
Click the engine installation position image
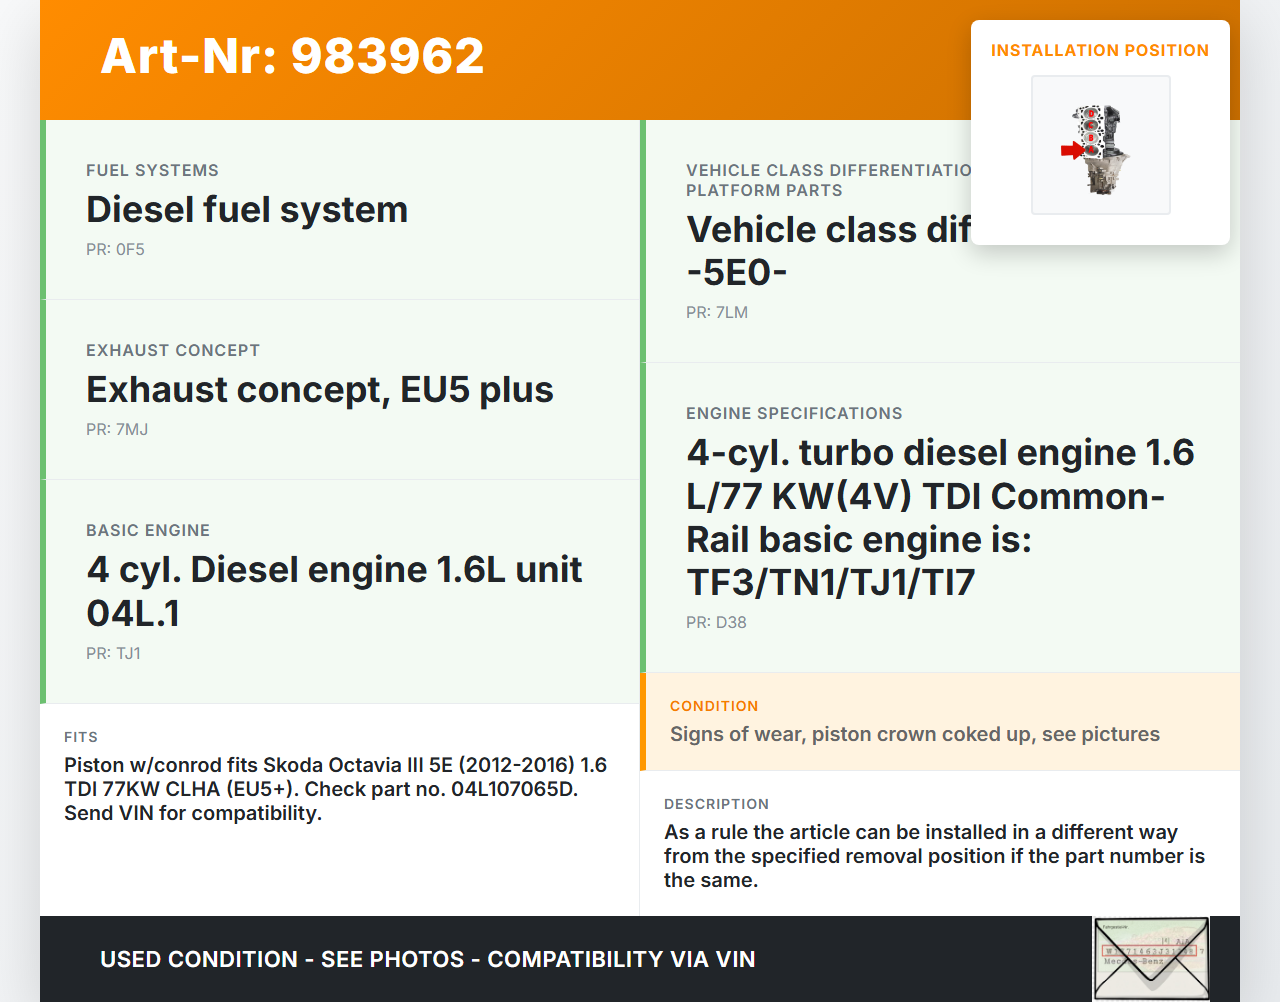1100,145
